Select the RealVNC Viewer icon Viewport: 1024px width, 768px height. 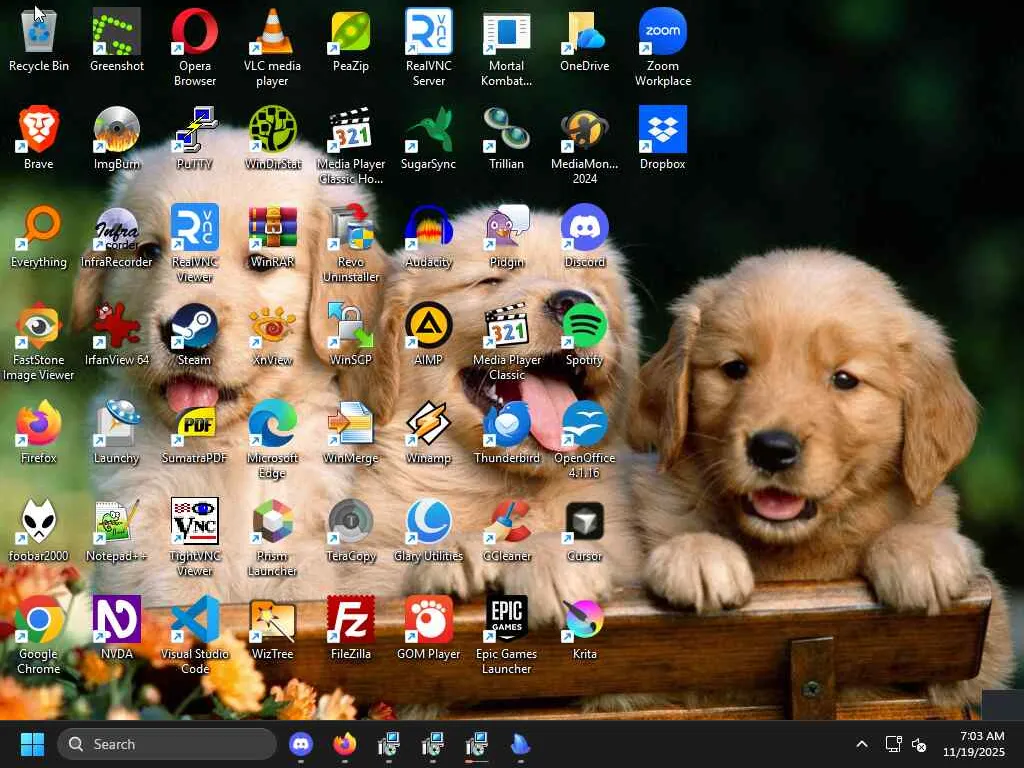[195, 244]
